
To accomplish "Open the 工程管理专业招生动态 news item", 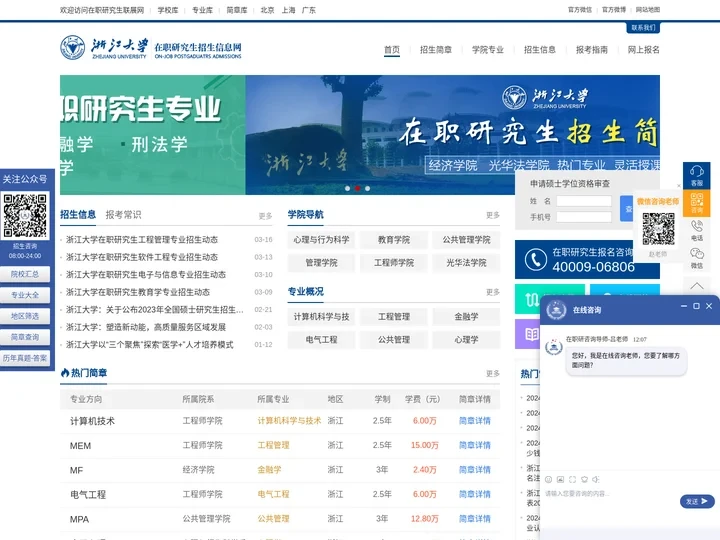I will (x=142, y=240).
